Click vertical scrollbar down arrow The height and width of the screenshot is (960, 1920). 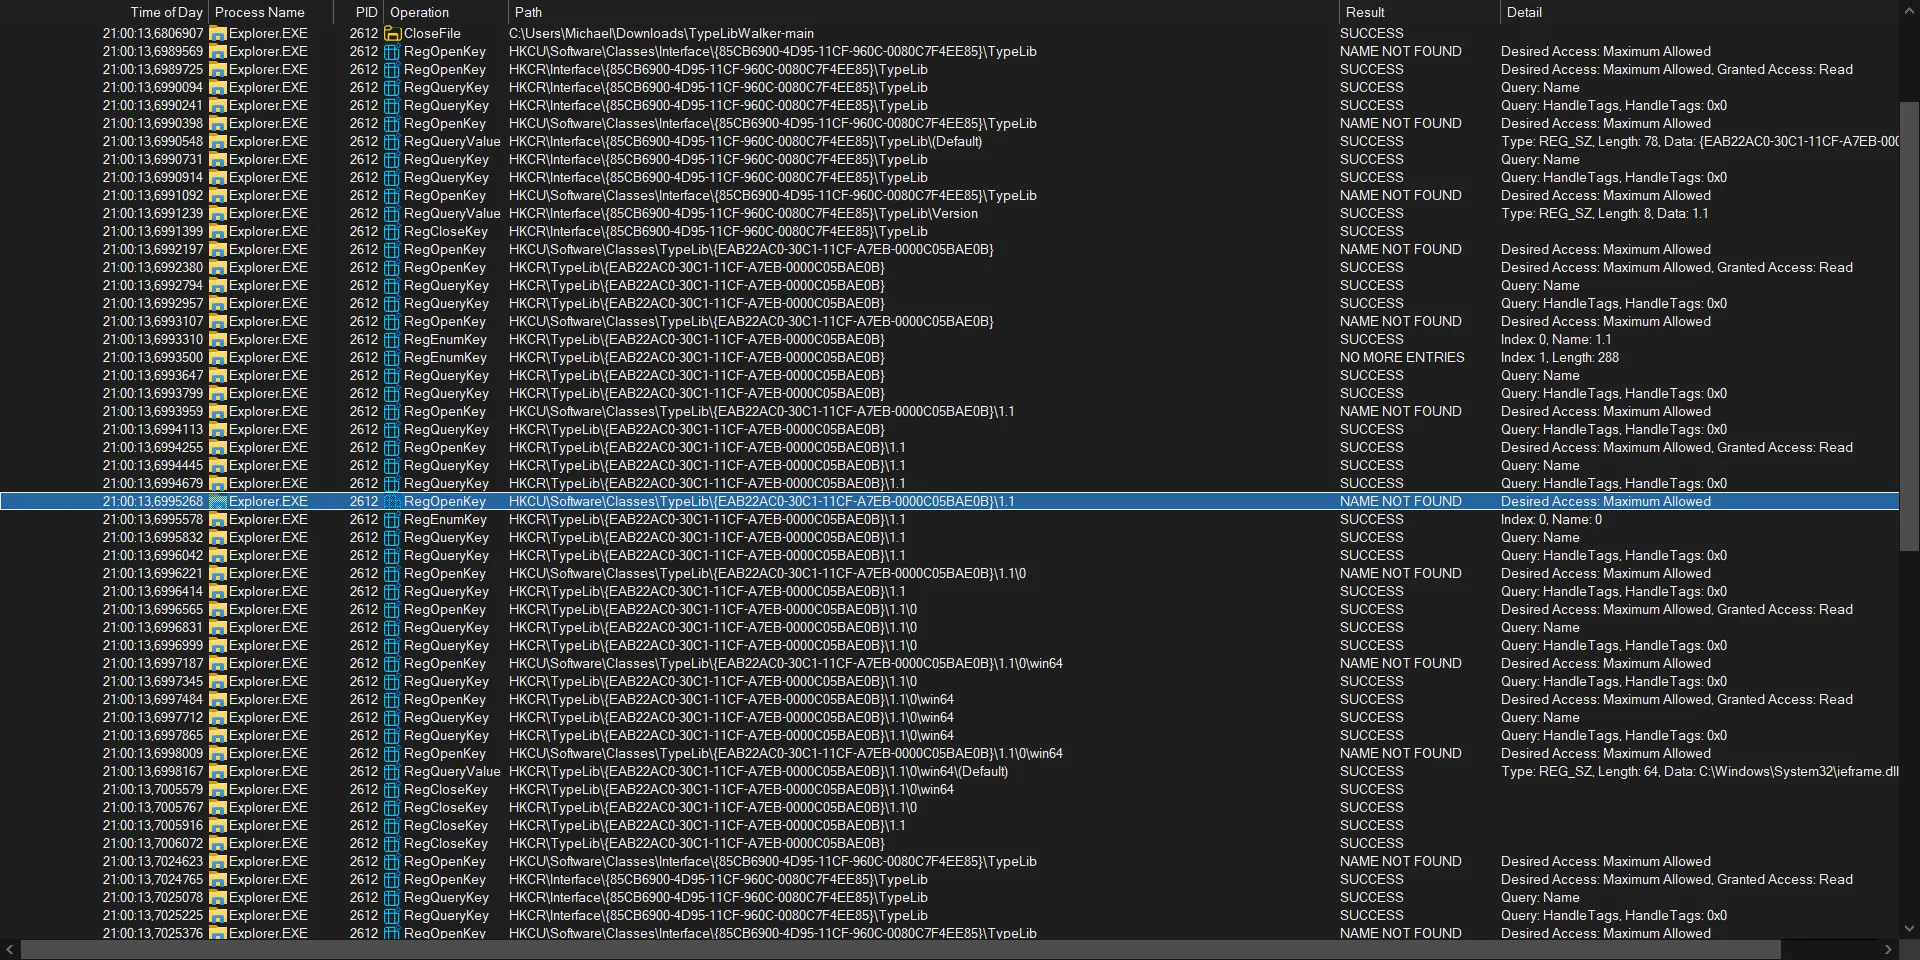click(x=1909, y=928)
